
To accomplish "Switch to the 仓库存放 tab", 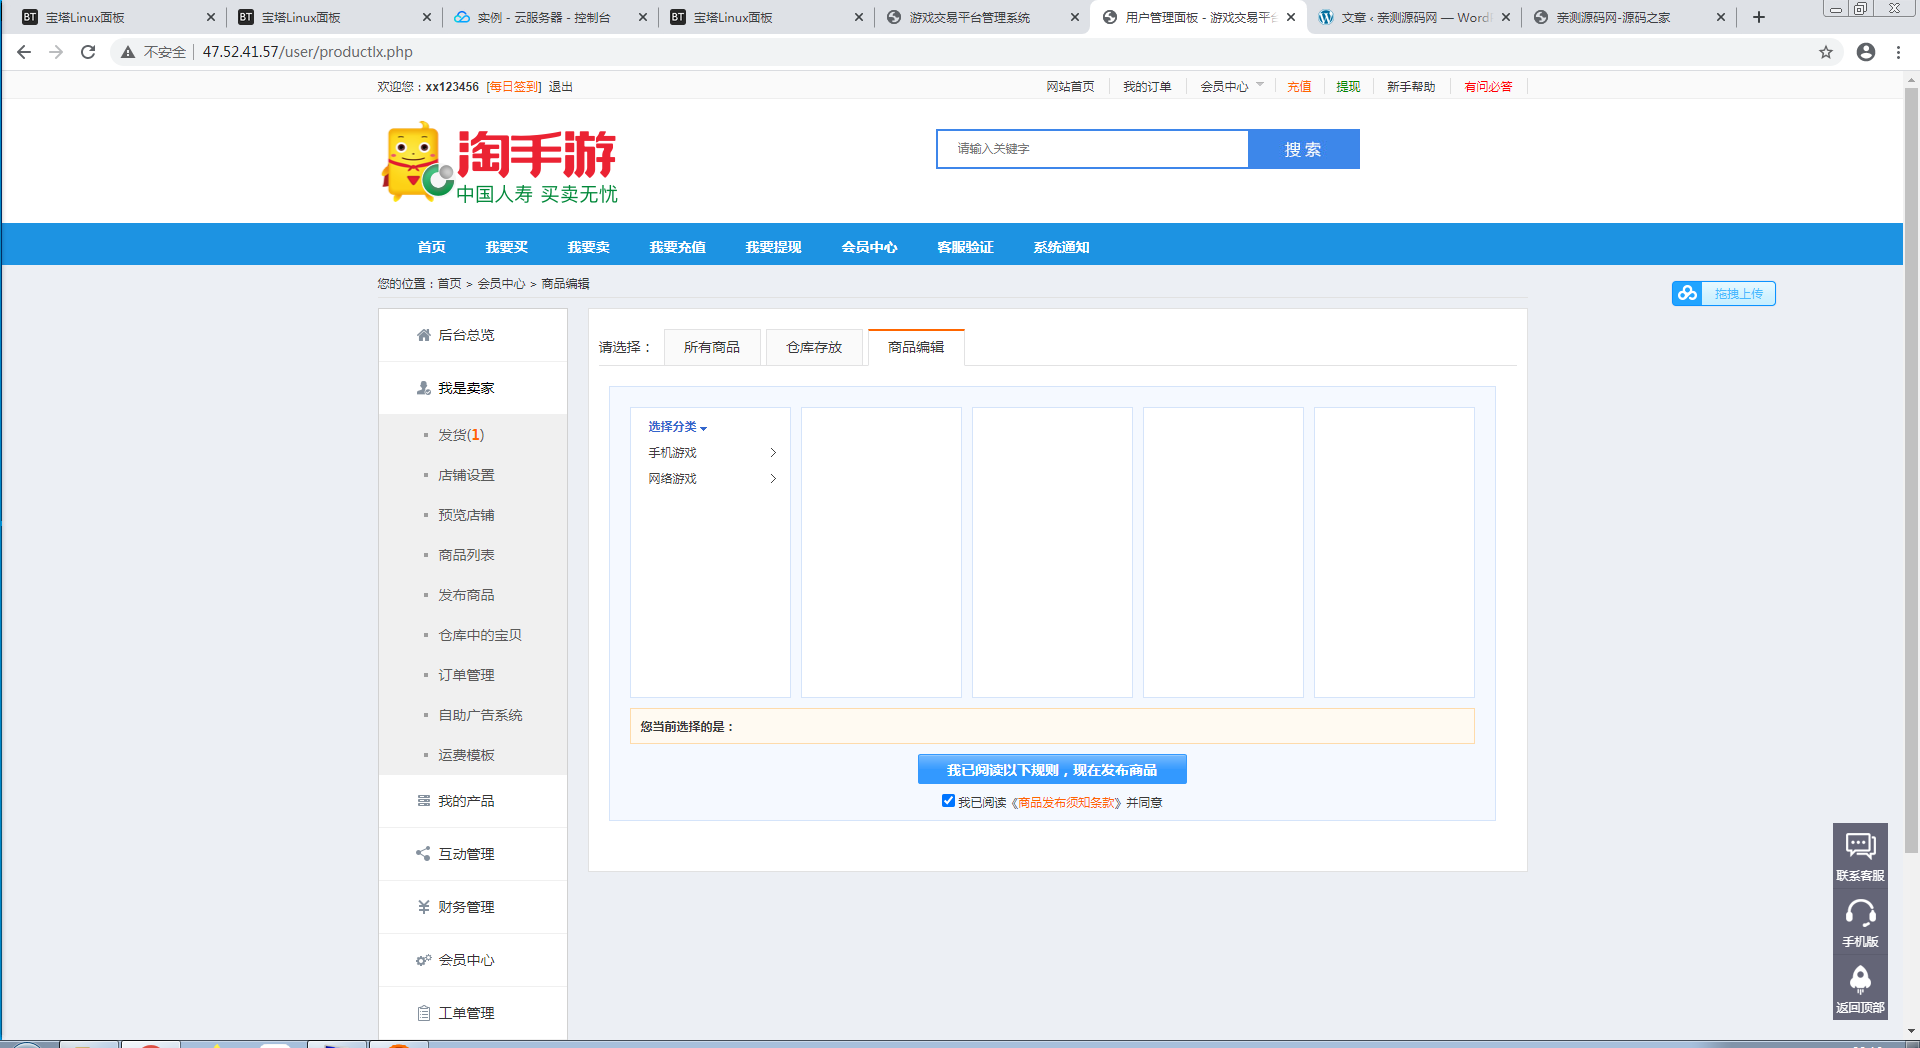I will [x=814, y=347].
